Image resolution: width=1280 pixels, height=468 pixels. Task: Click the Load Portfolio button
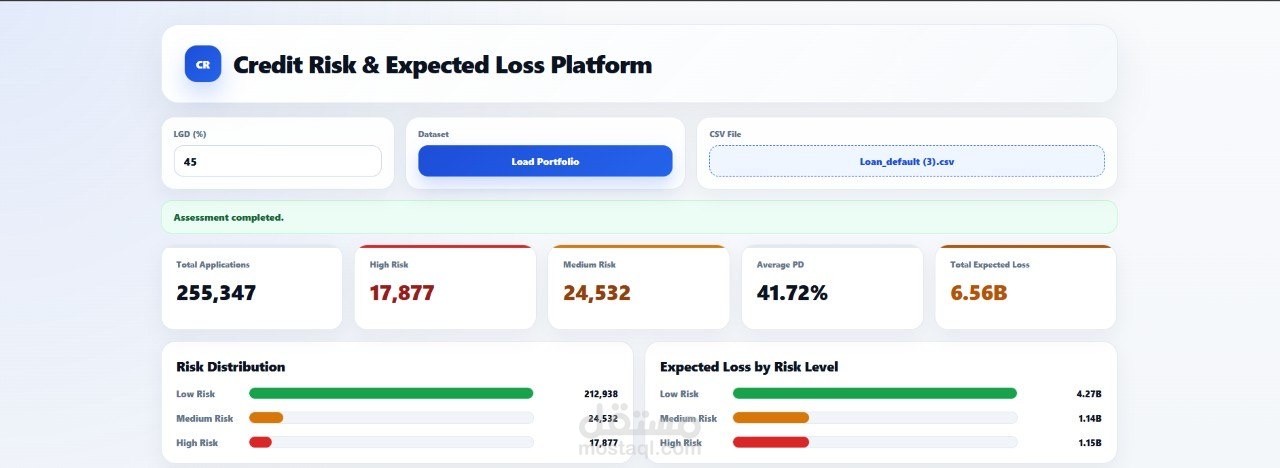[x=545, y=161]
